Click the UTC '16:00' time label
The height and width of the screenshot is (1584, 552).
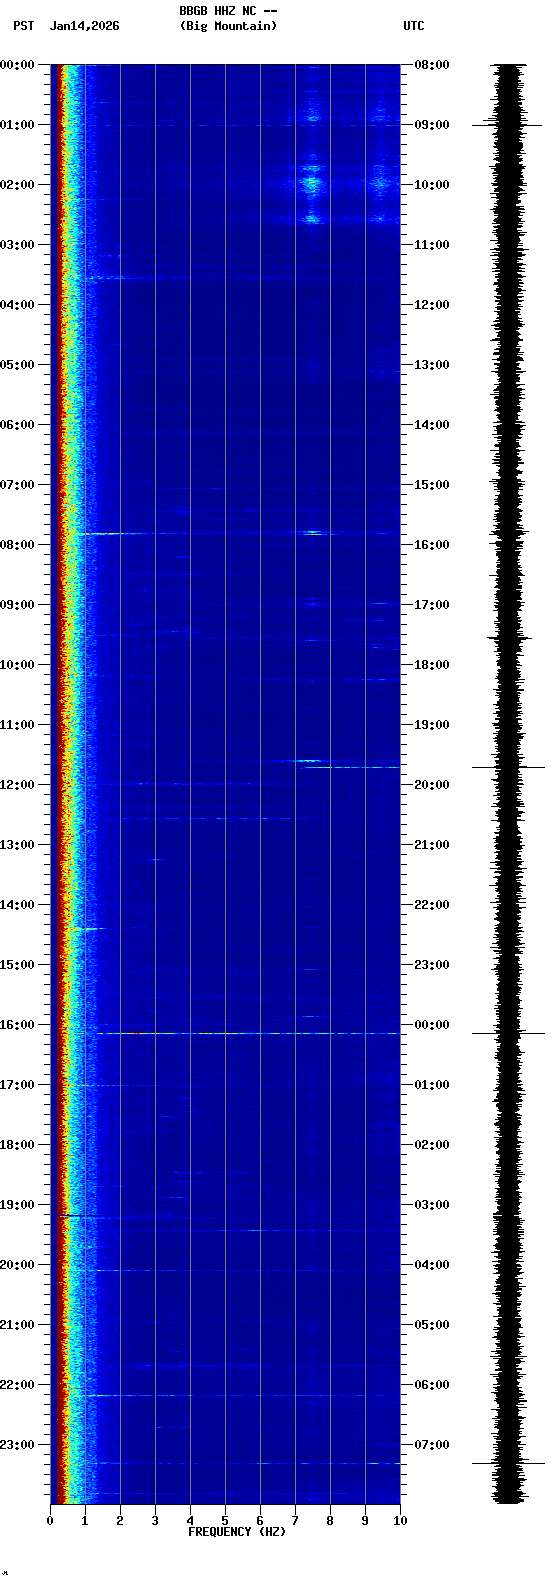pos(432,545)
